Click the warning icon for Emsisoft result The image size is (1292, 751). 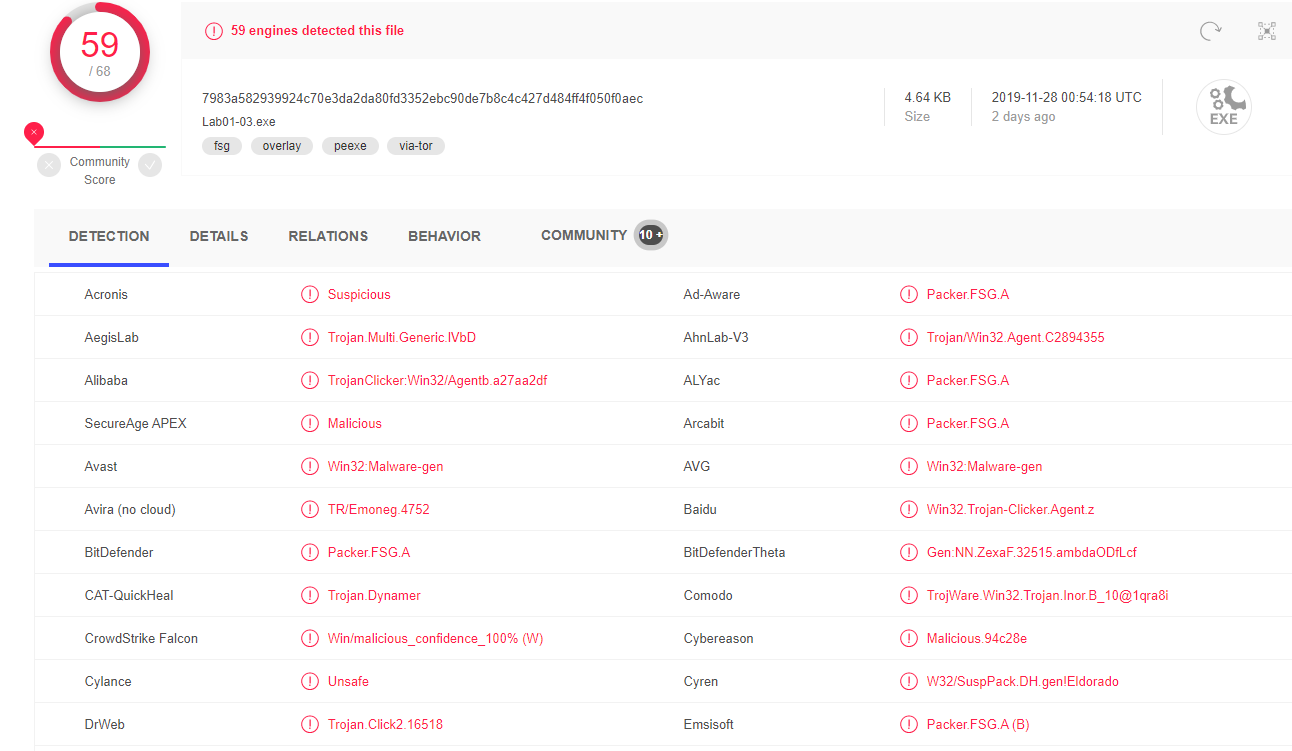[908, 724]
